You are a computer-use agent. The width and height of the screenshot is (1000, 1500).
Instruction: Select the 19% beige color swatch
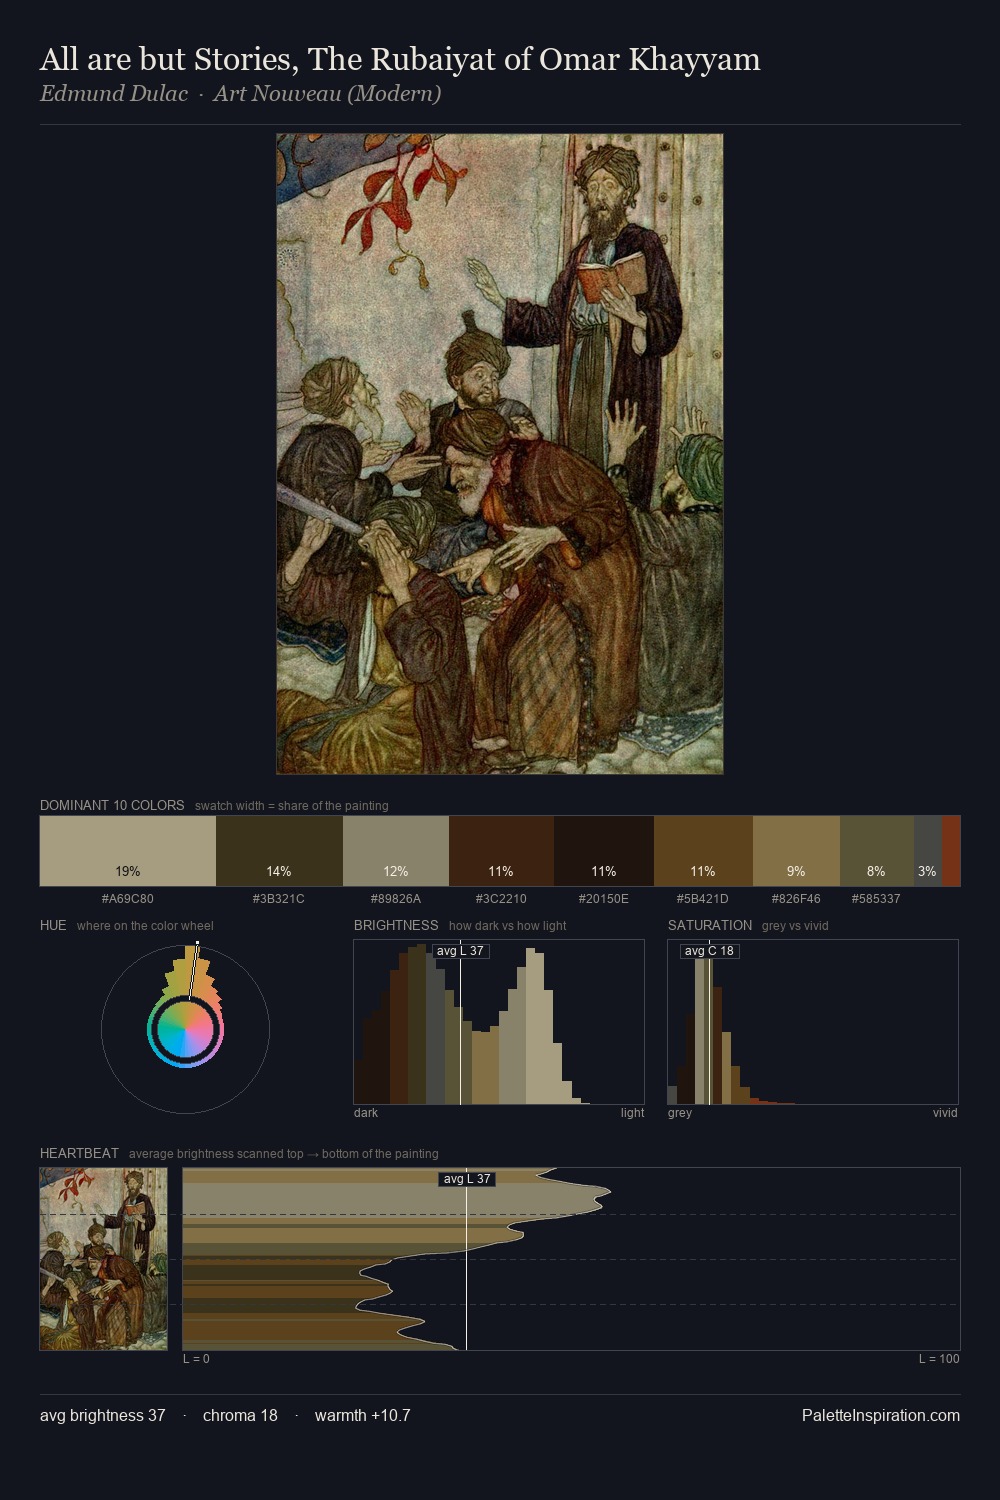click(x=128, y=851)
